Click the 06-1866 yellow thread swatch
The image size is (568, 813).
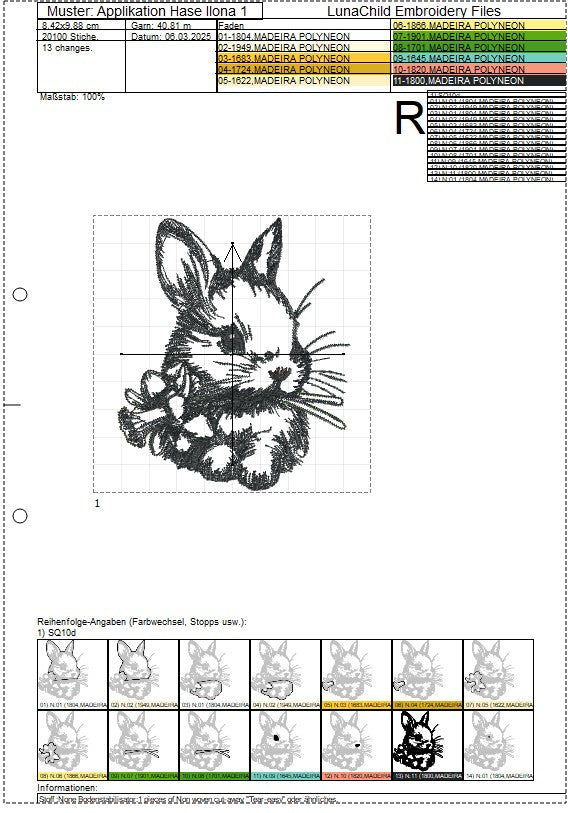[479, 25]
